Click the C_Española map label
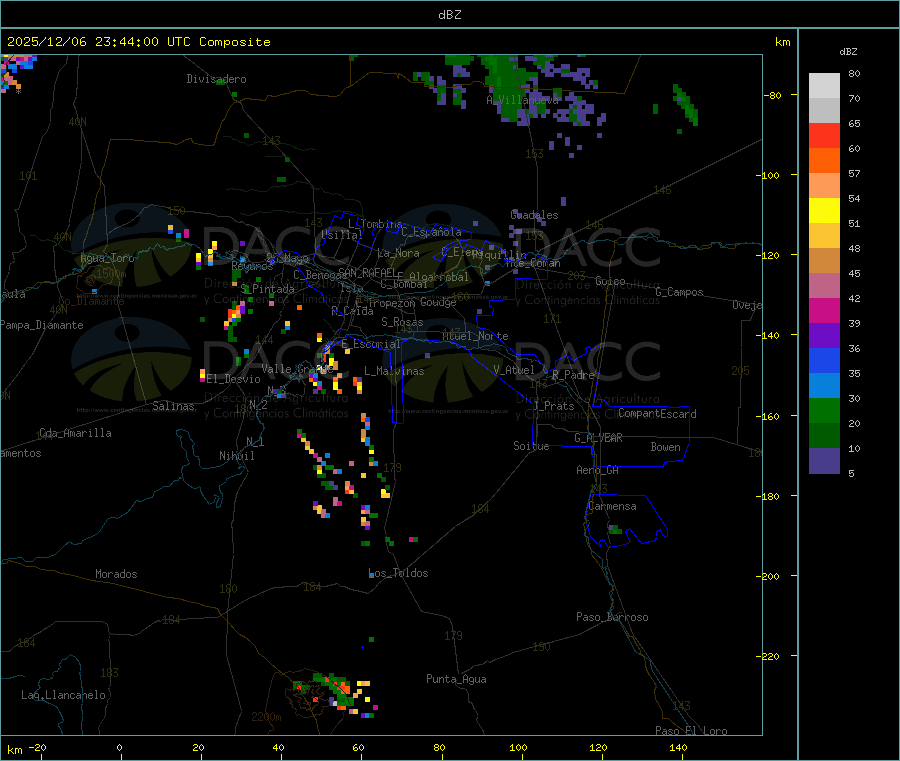 click(431, 232)
